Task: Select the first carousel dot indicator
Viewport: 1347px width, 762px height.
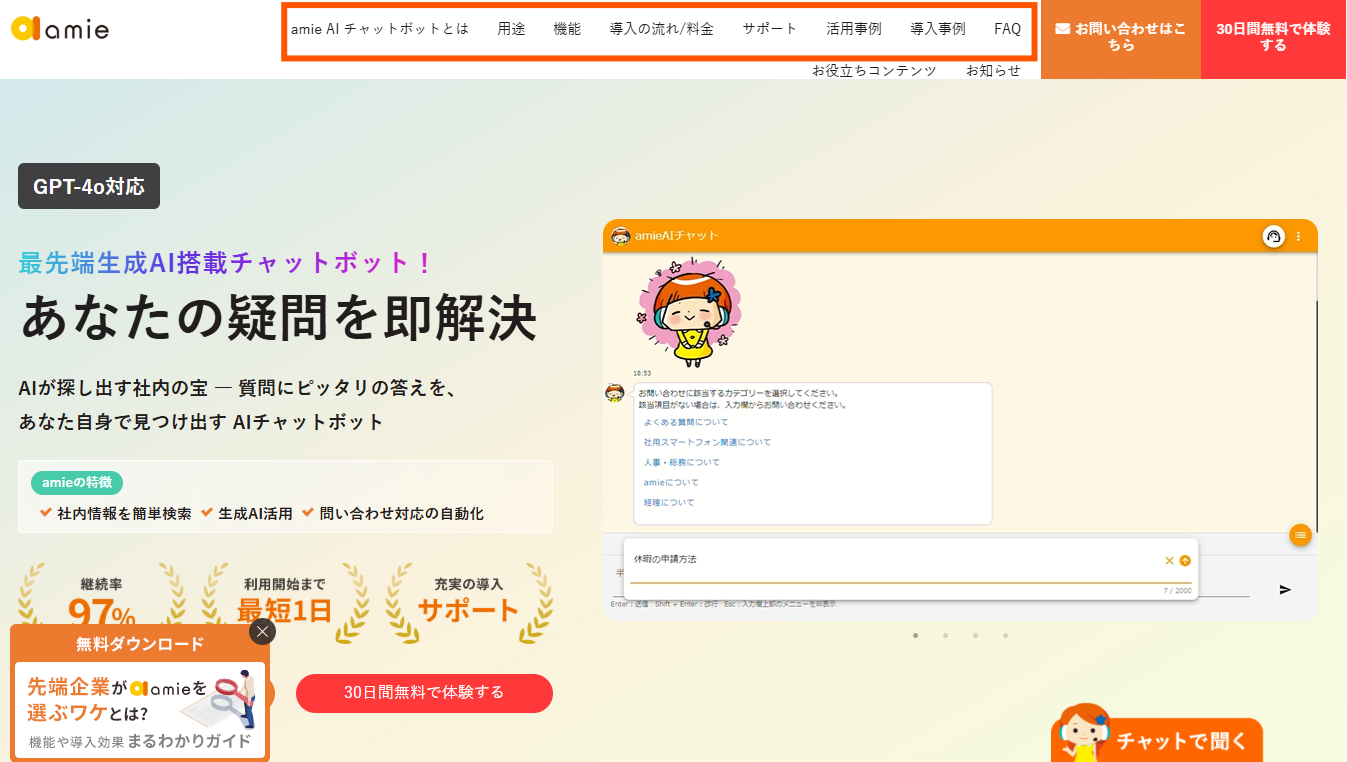Action: [915, 635]
